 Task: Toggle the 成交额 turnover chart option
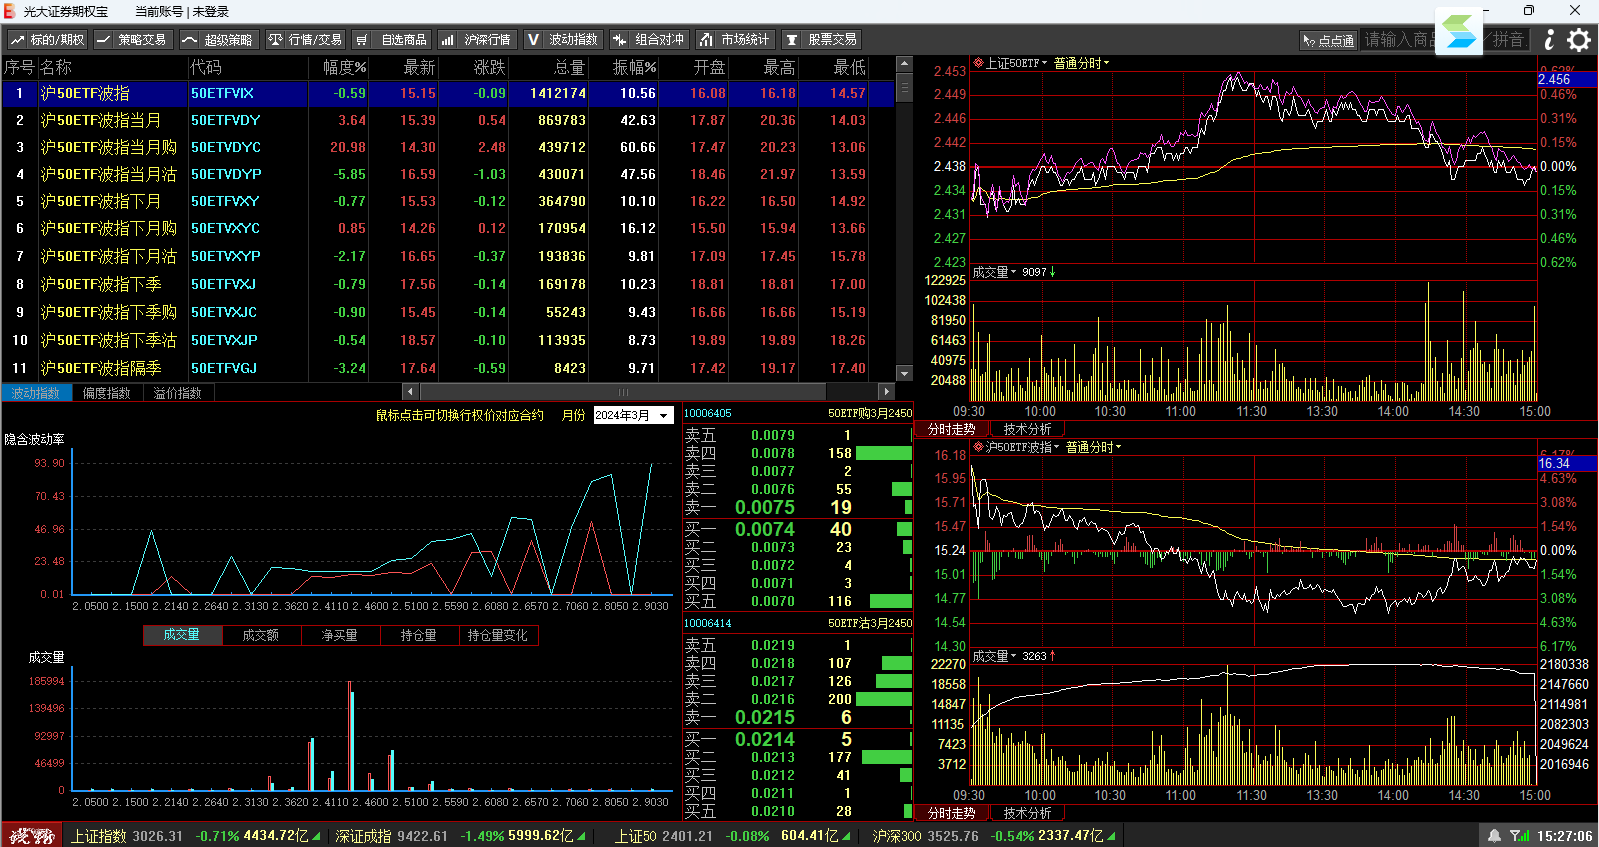point(261,635)
